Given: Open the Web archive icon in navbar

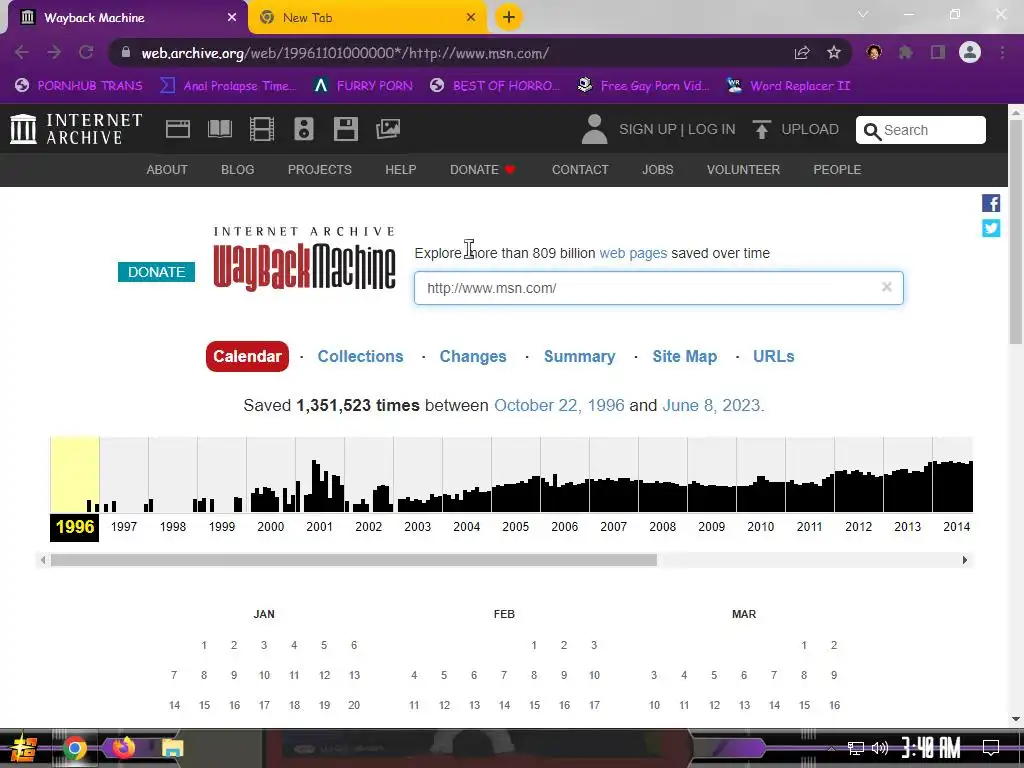Looking at the screenshot, I should pyautogui.click(x=178, y=129).
